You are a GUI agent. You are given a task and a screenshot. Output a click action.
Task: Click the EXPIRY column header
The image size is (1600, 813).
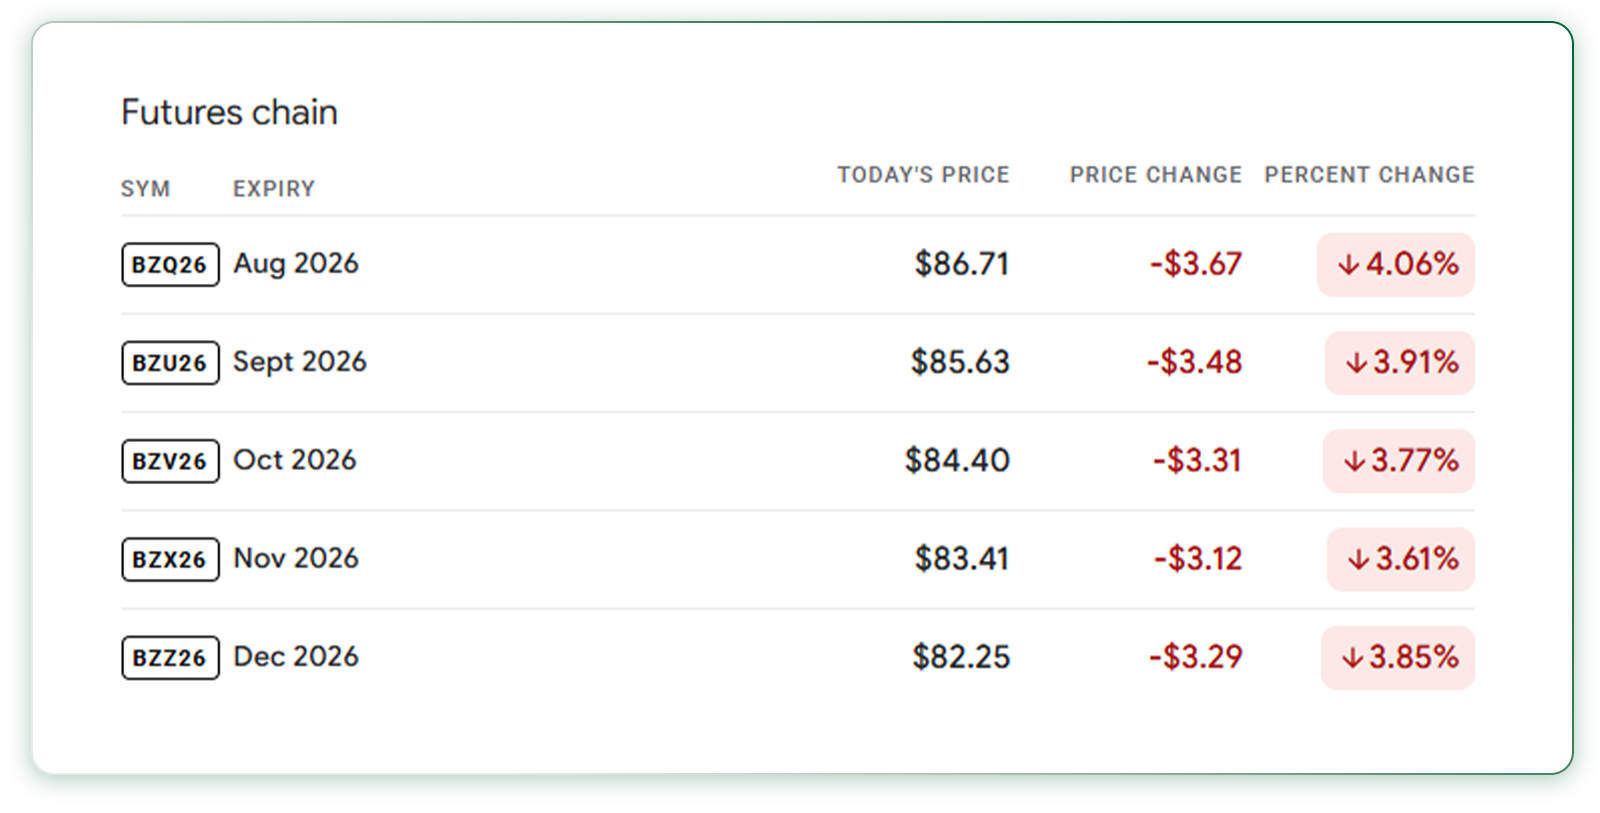click(274, 189)
